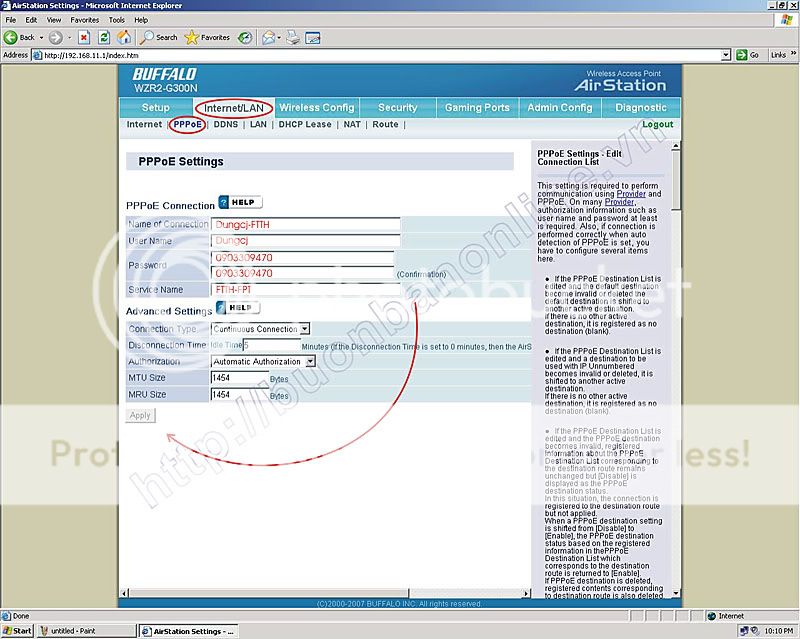Click the Forward arrow icon
The image size is (800, 639).
point(56,37)
